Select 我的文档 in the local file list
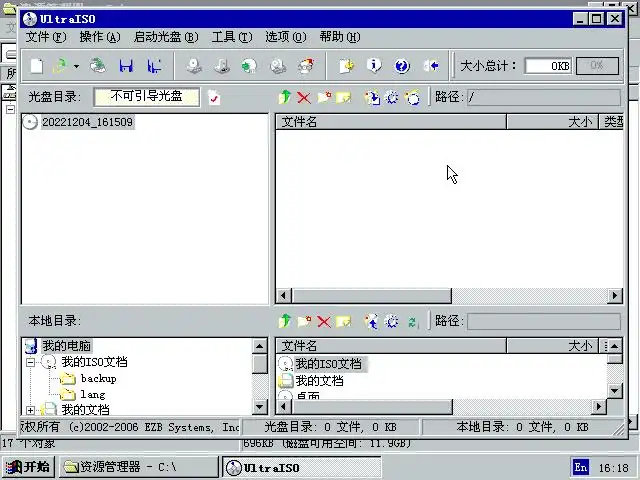The image size is (640, 480). [x=319, y=381]
